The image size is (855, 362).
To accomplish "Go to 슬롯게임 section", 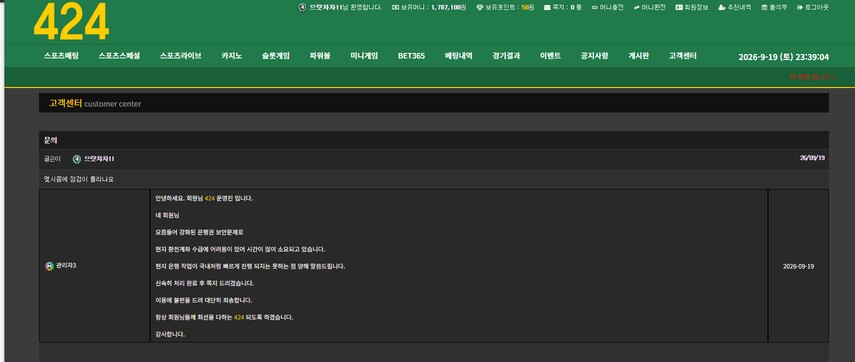I will pos(276,56).
